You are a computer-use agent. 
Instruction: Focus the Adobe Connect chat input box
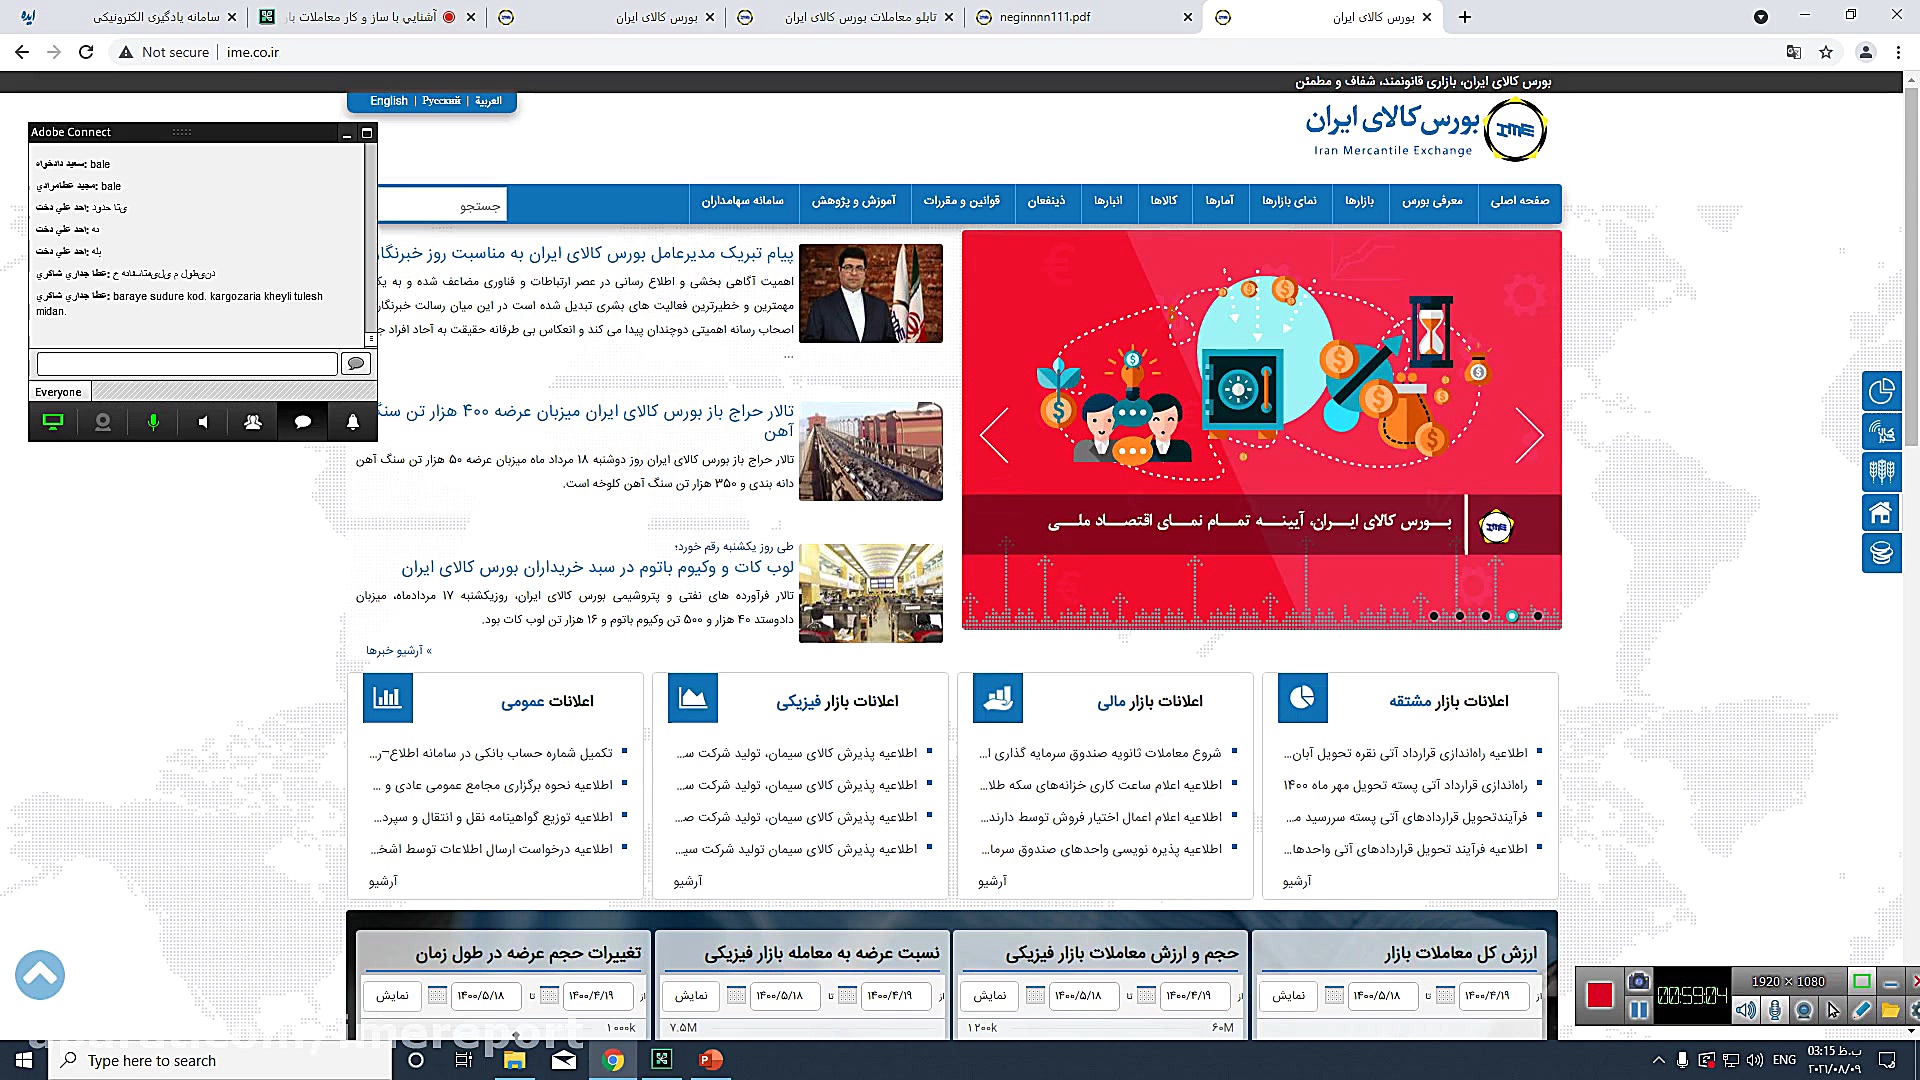pyautogui.click(x=187, y=363)
